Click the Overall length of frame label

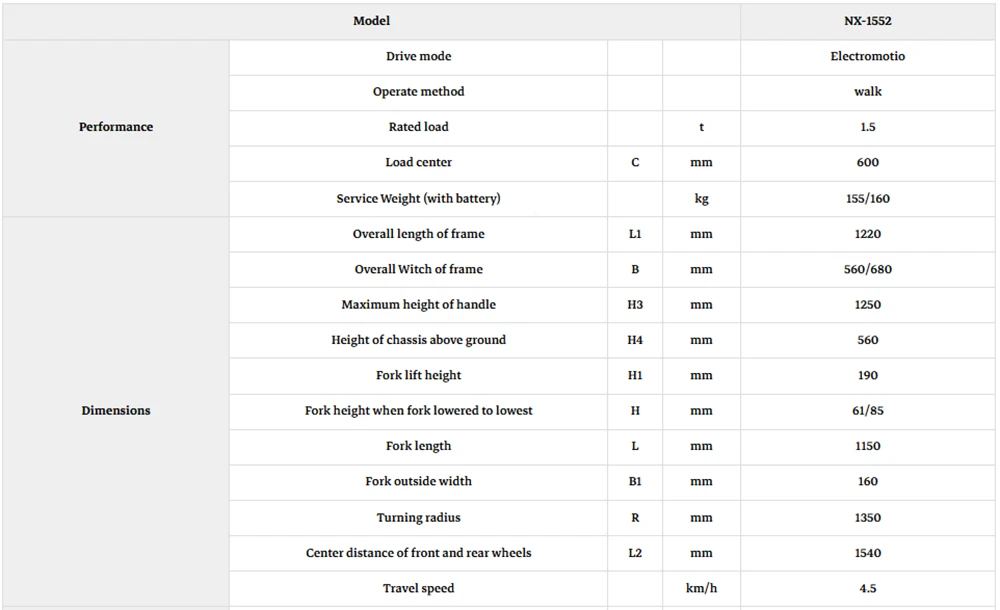tap(418, 234)
